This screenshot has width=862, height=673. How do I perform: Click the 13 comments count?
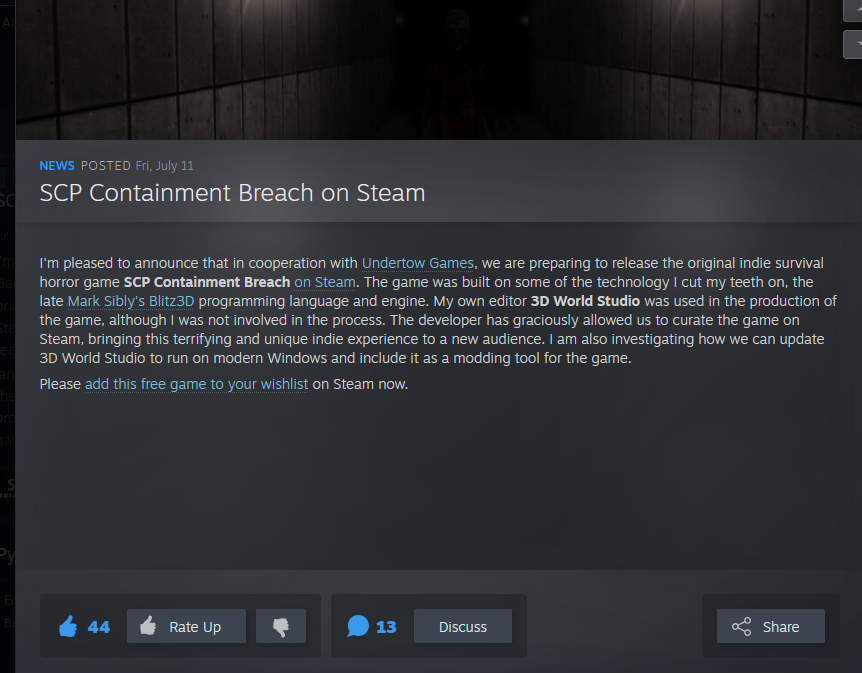click(386, 627)
